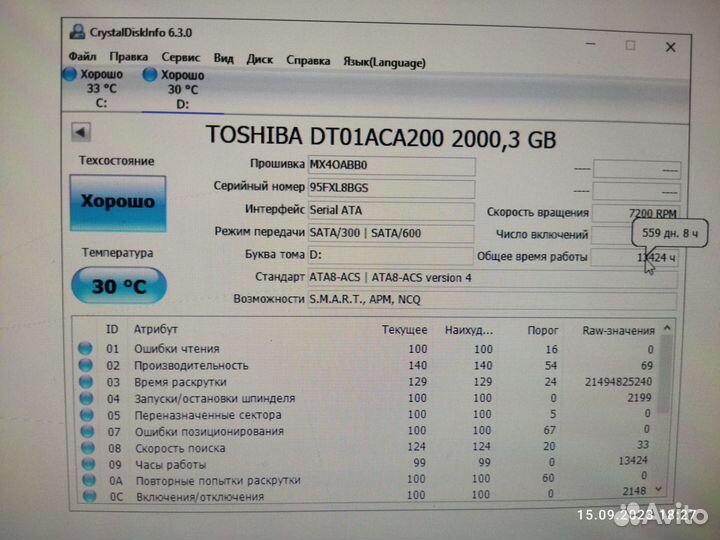
Task: Click the Прошивка field MX4OABB0
Action: [x=391, y=166]
